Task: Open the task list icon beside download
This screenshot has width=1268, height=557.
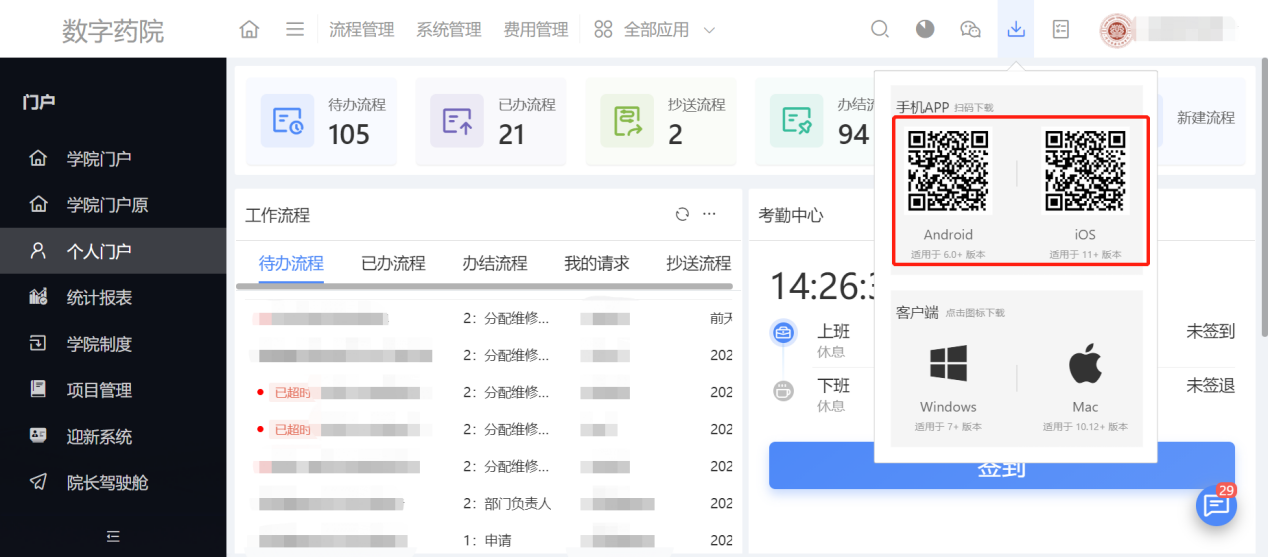Action: [1061, 30]
